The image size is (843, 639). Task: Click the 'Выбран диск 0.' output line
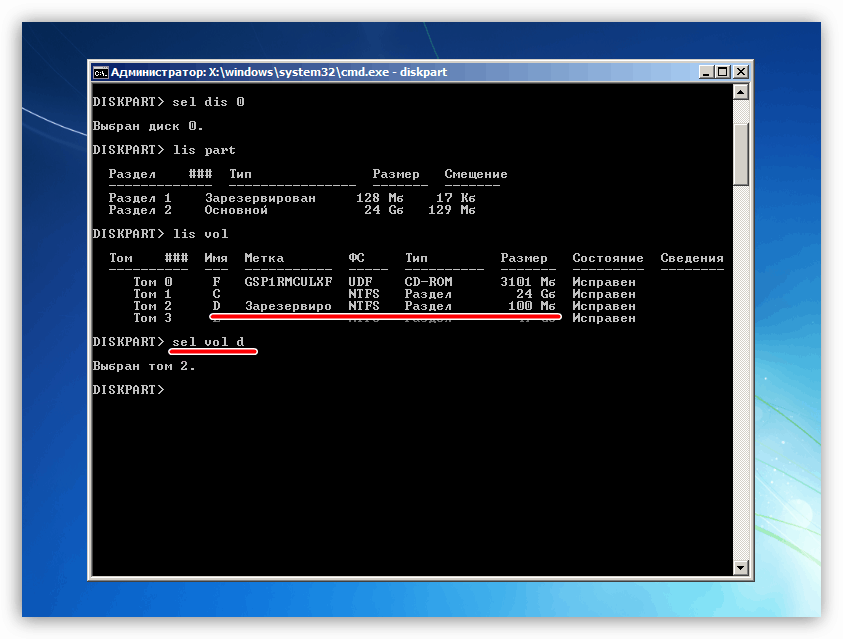click(148, 126)
